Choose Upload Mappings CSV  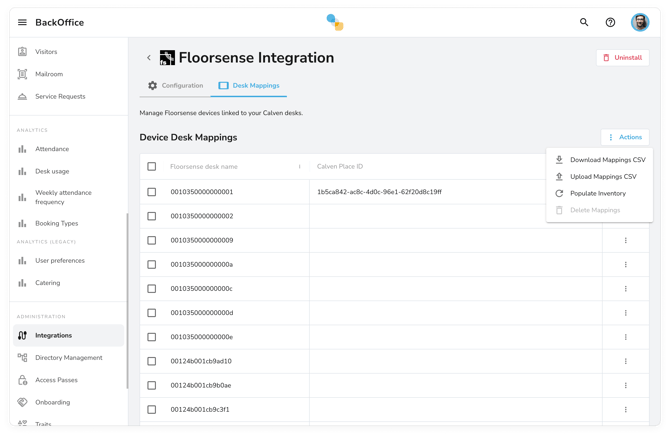[x=599, y=176]
